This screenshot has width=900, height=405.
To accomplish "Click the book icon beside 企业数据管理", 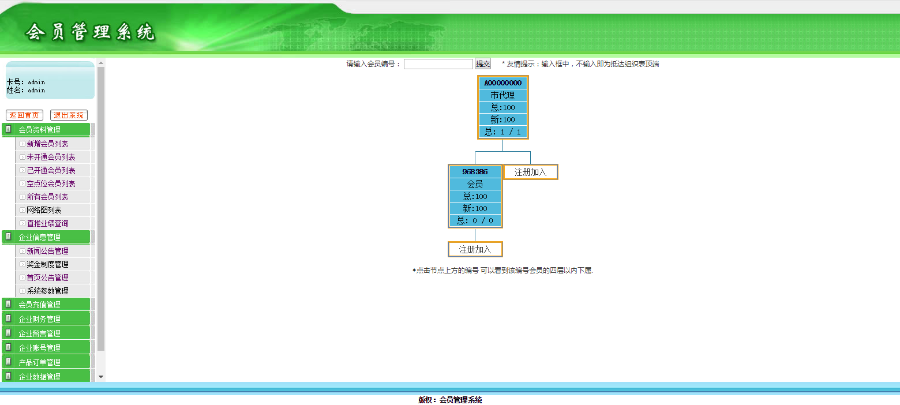I will (x=8, y=376).
